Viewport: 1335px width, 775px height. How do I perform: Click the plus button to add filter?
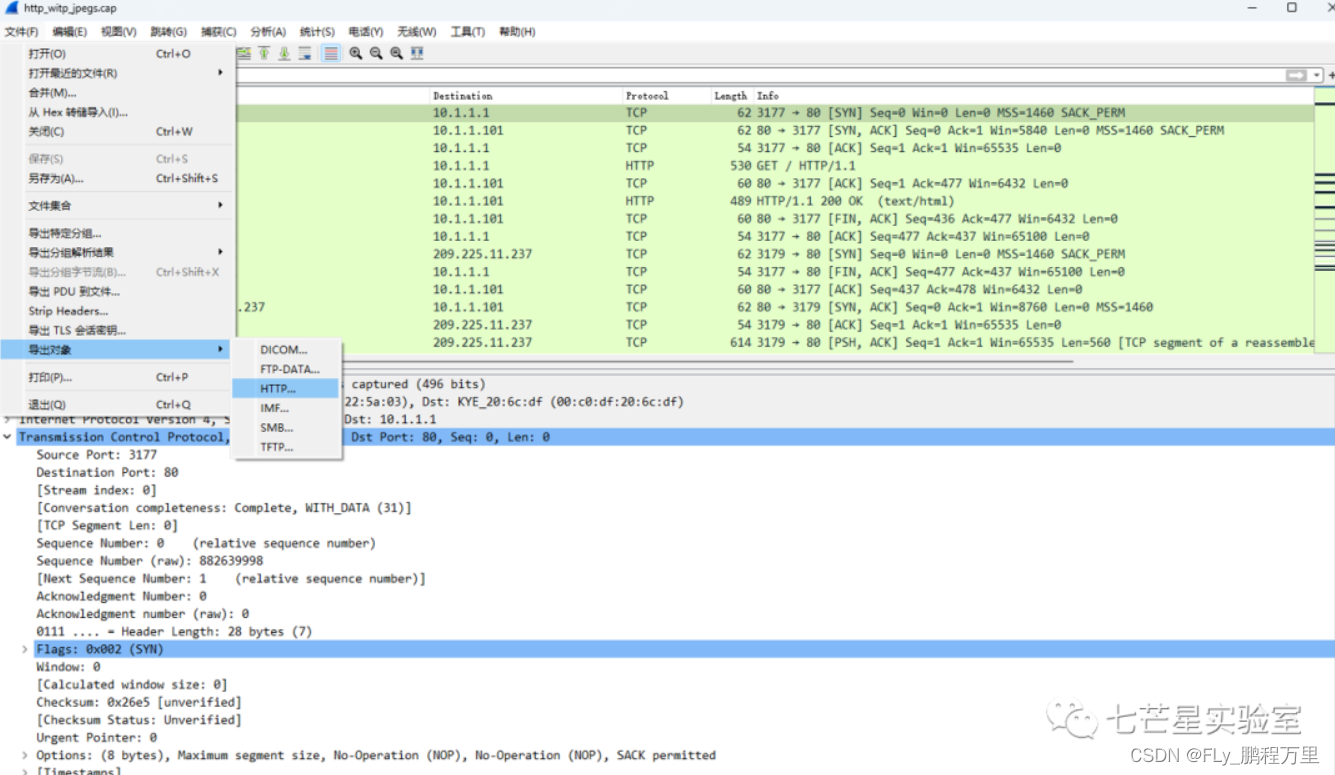click(1330, 75)
